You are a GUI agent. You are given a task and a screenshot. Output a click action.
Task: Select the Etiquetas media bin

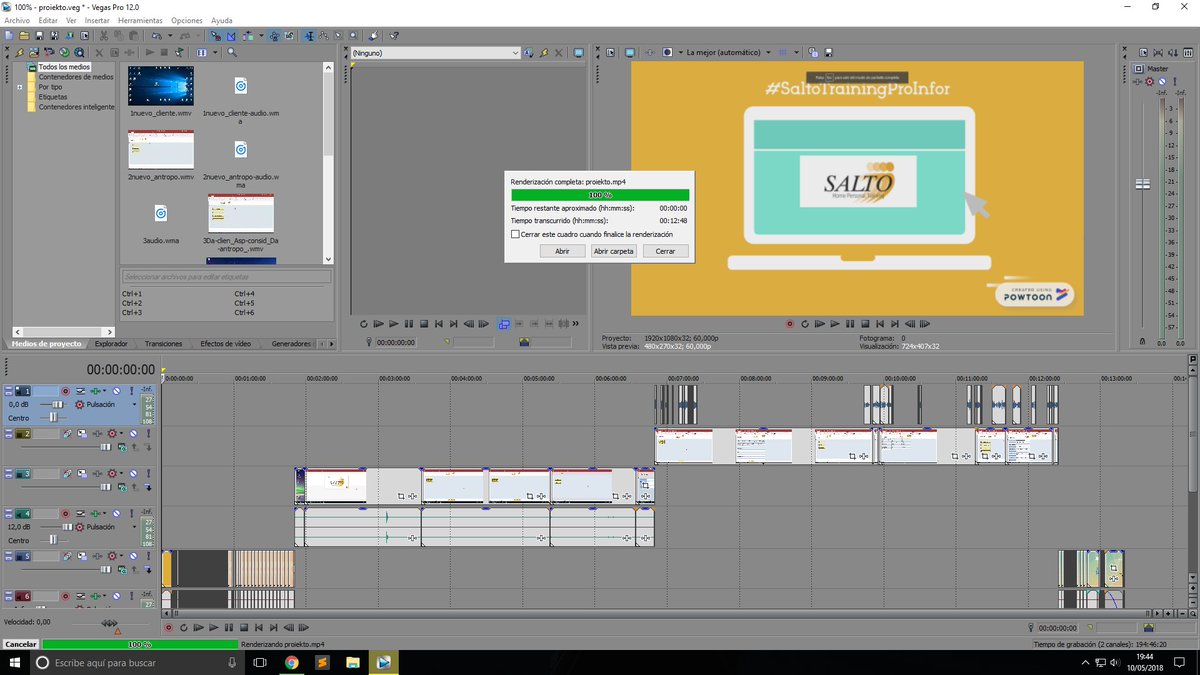(x=53, y=97)
